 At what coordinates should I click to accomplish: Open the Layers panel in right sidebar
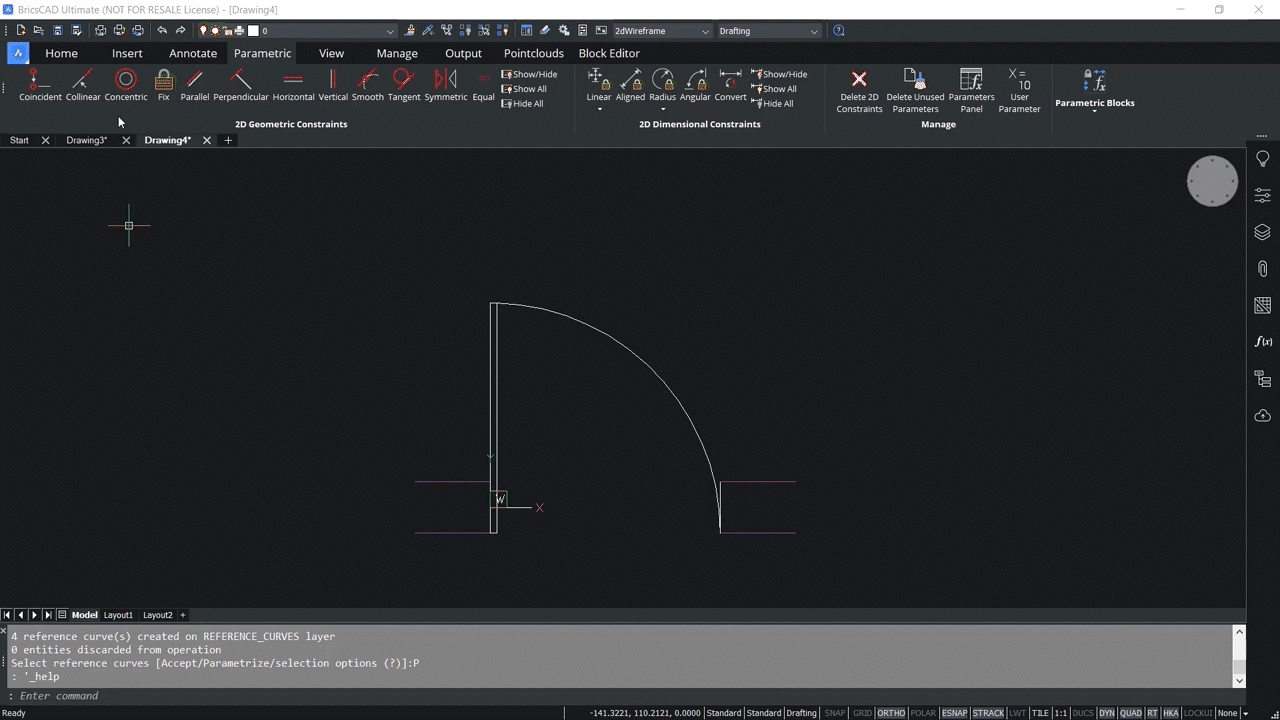(1262, 232)
